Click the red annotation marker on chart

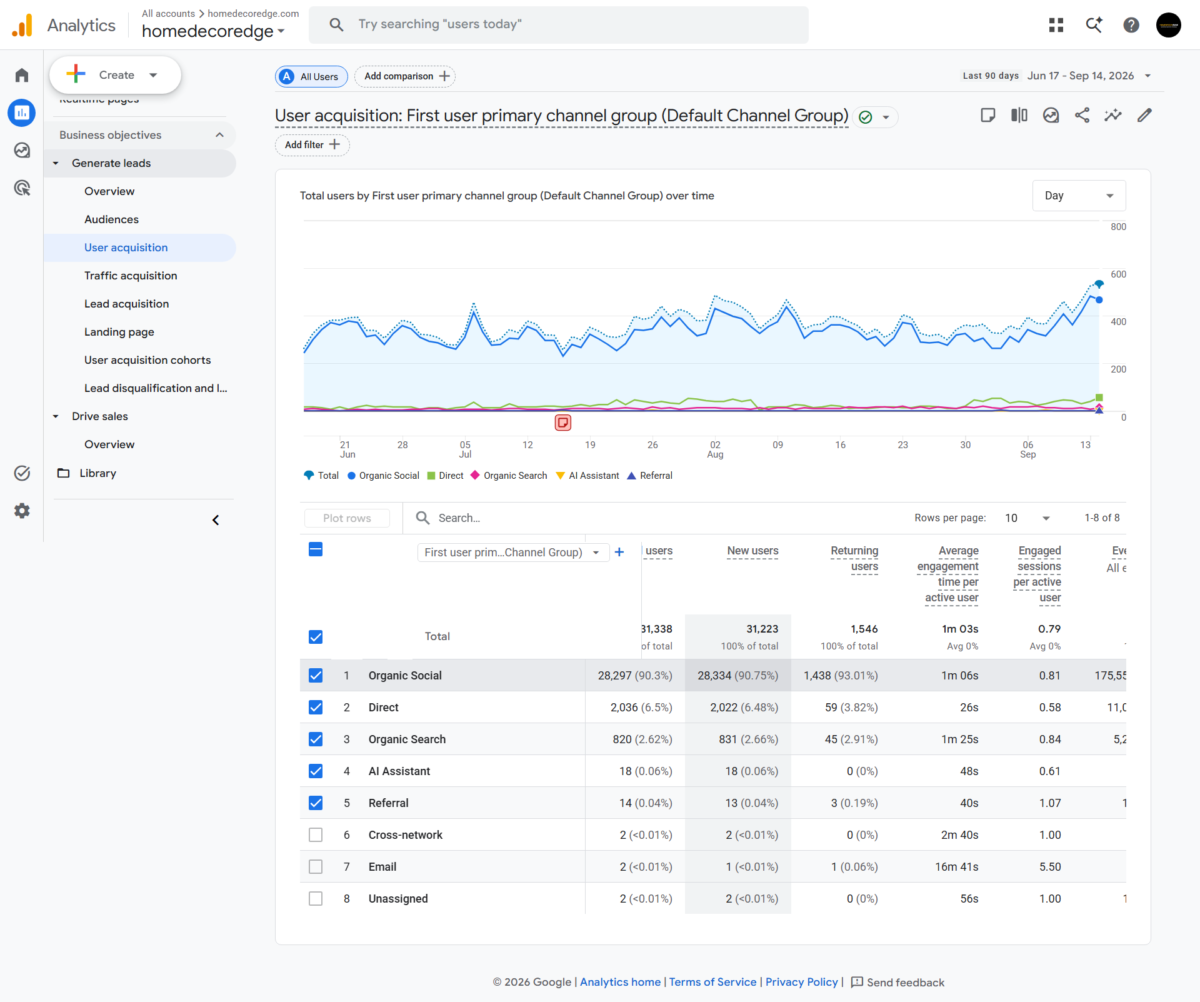[563, 423]
